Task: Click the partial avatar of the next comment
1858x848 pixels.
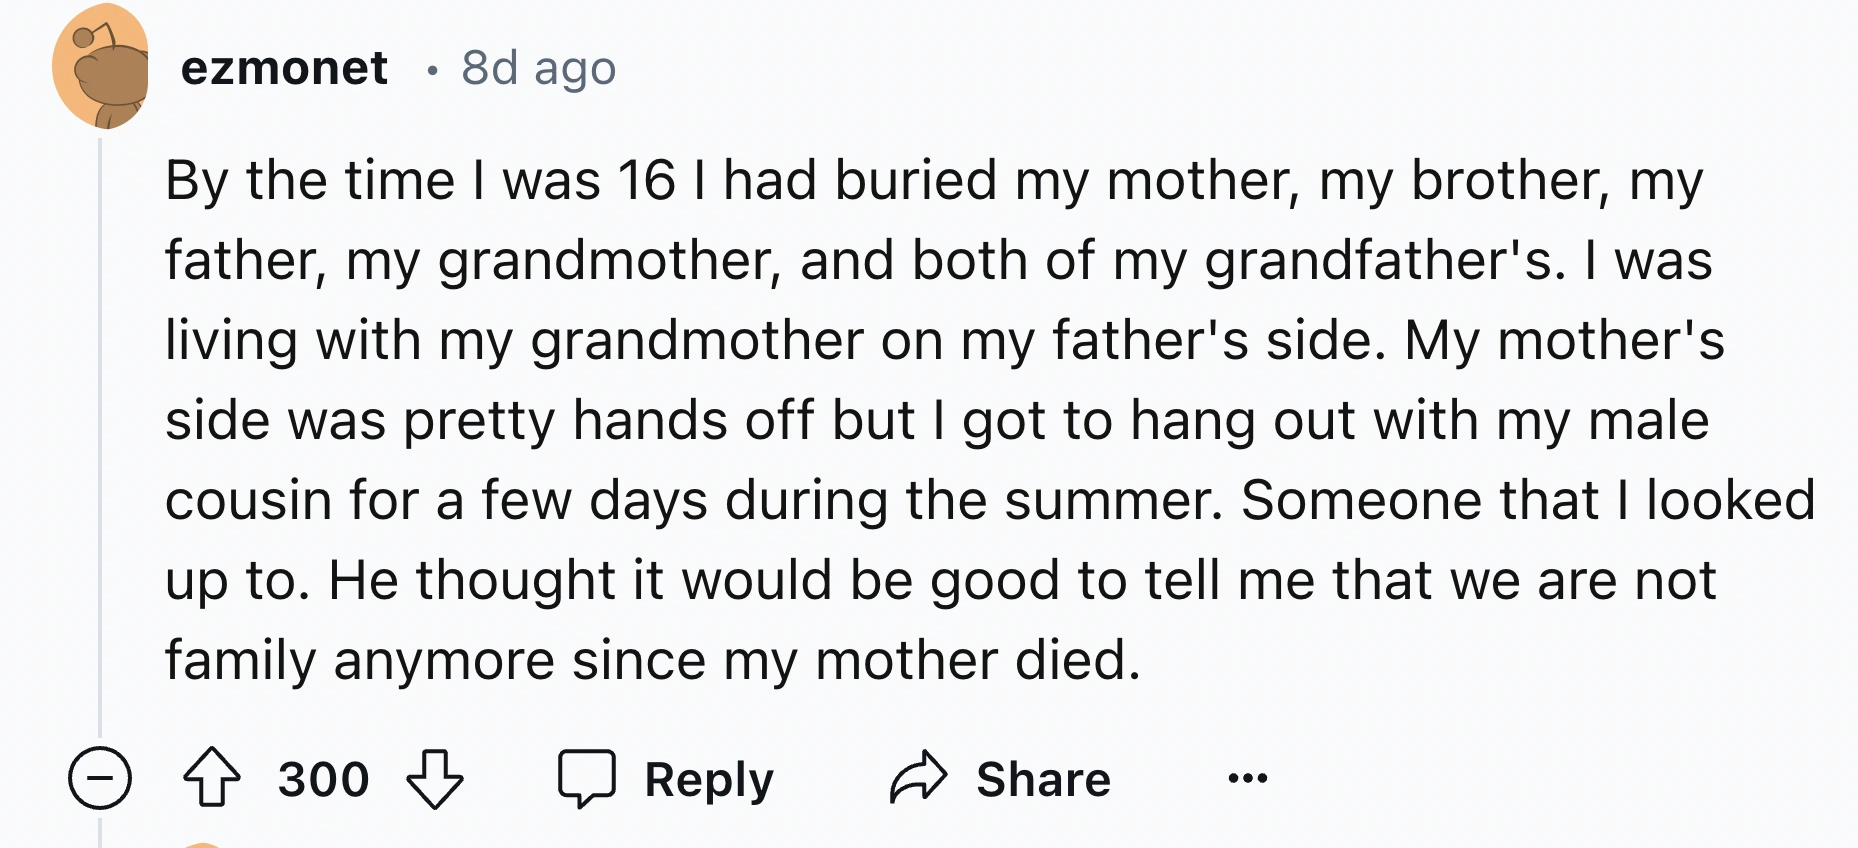Action: pyautogui.click(x=203, y=844)
